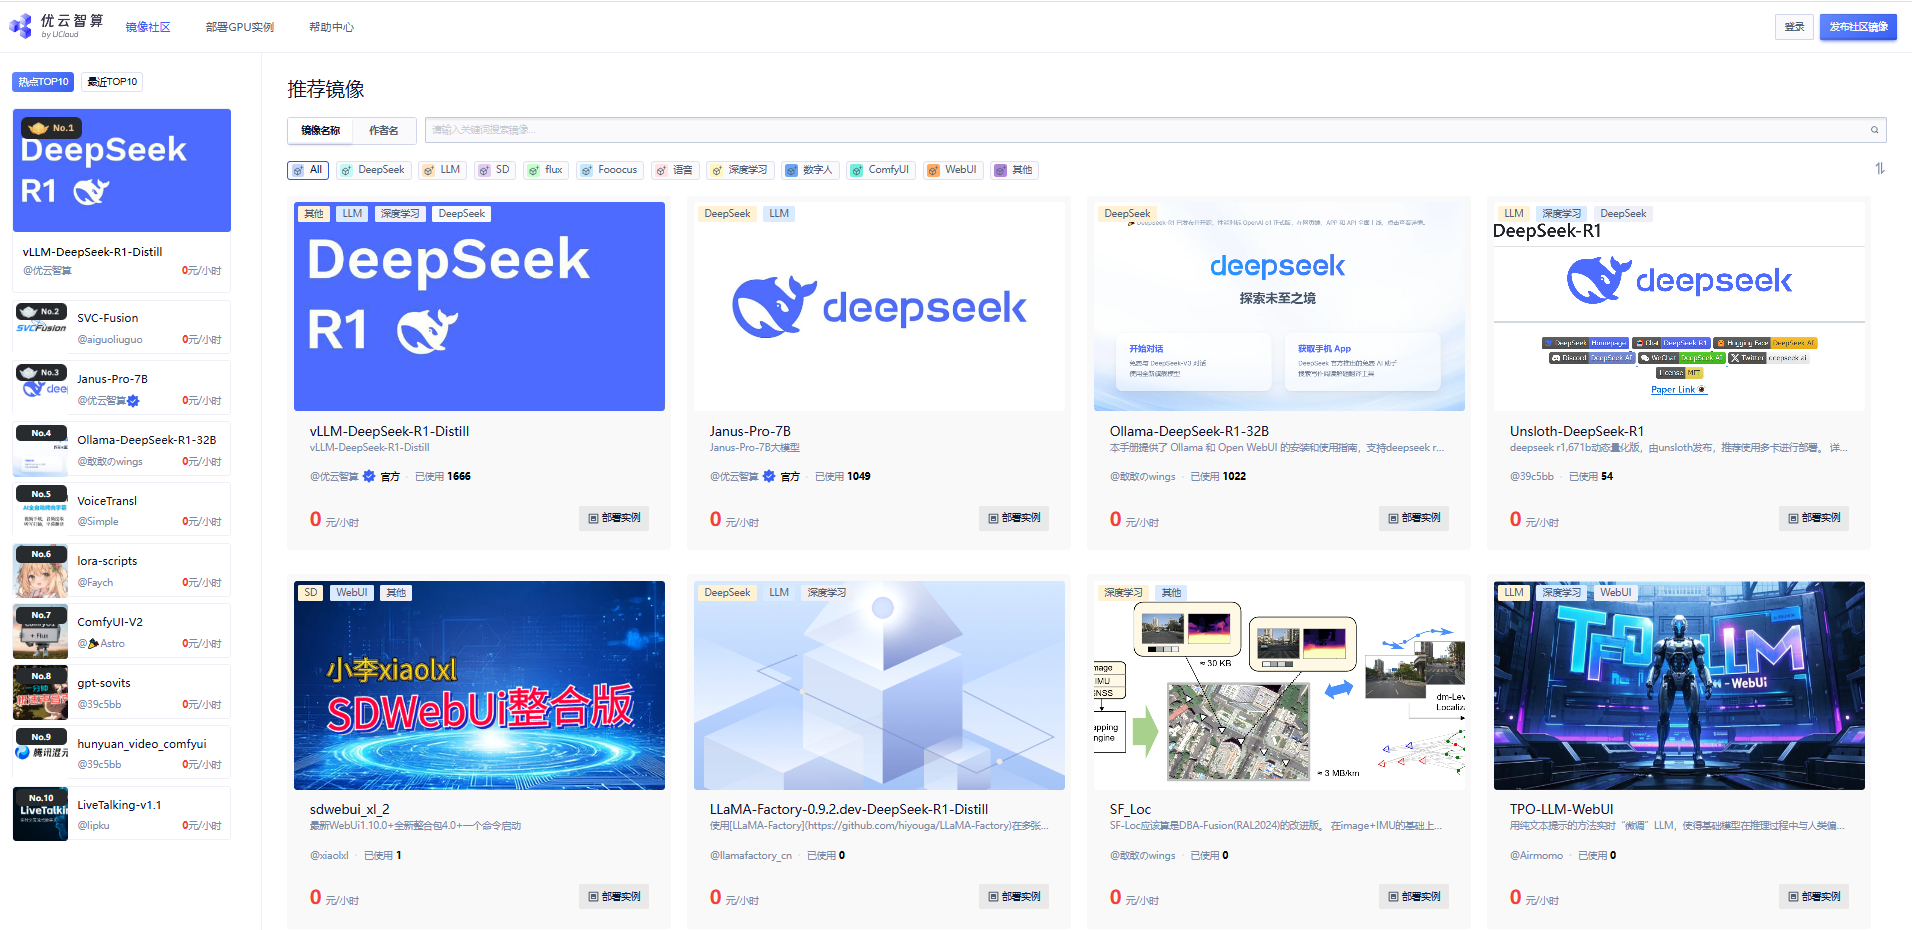Filter by ComfyUI tag

click(881, 170)
